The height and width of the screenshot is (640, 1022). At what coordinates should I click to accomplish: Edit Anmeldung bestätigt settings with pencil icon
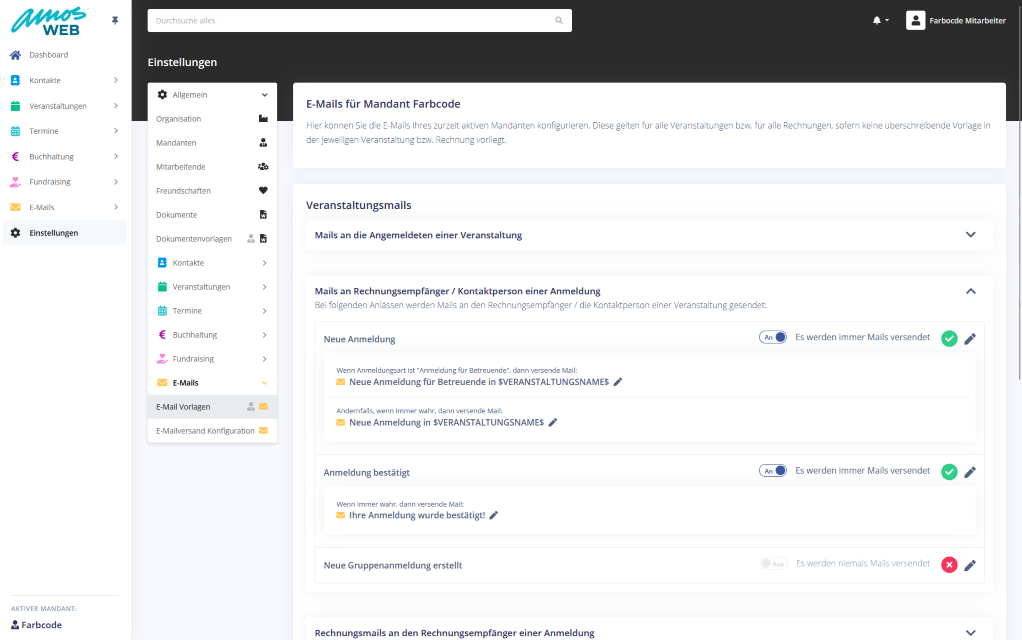click(x=969, y=472)
